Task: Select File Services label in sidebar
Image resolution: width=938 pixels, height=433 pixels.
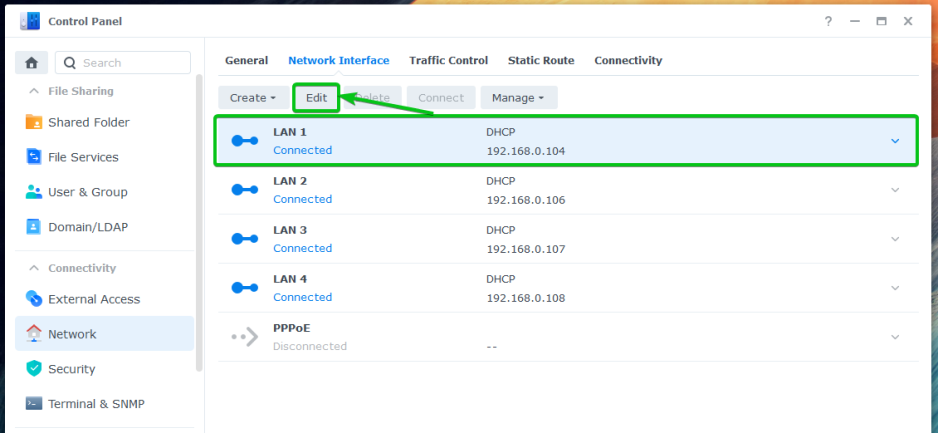Action: pyautogui.click(x=83, y=157)
